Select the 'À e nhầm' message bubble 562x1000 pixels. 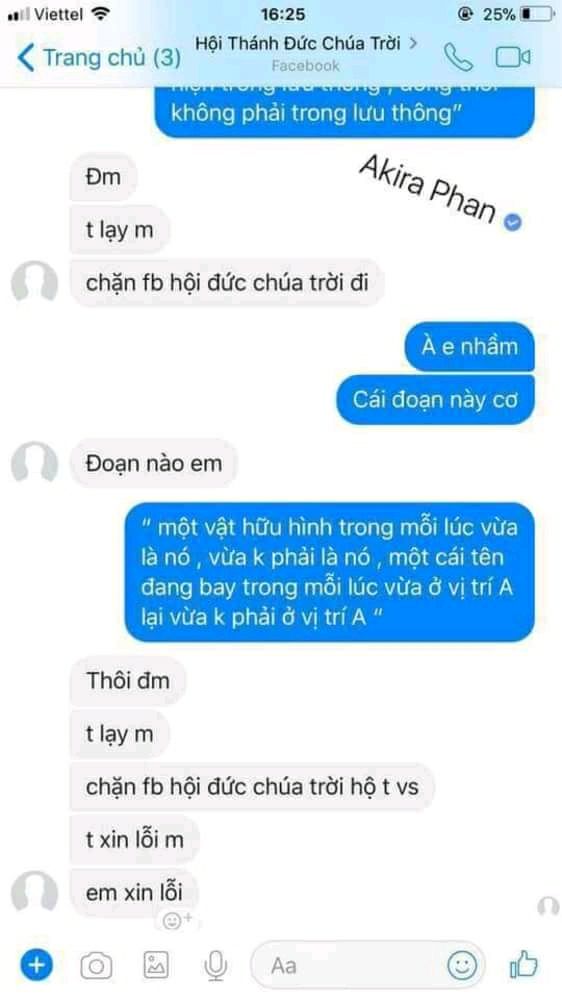point(470,346)
